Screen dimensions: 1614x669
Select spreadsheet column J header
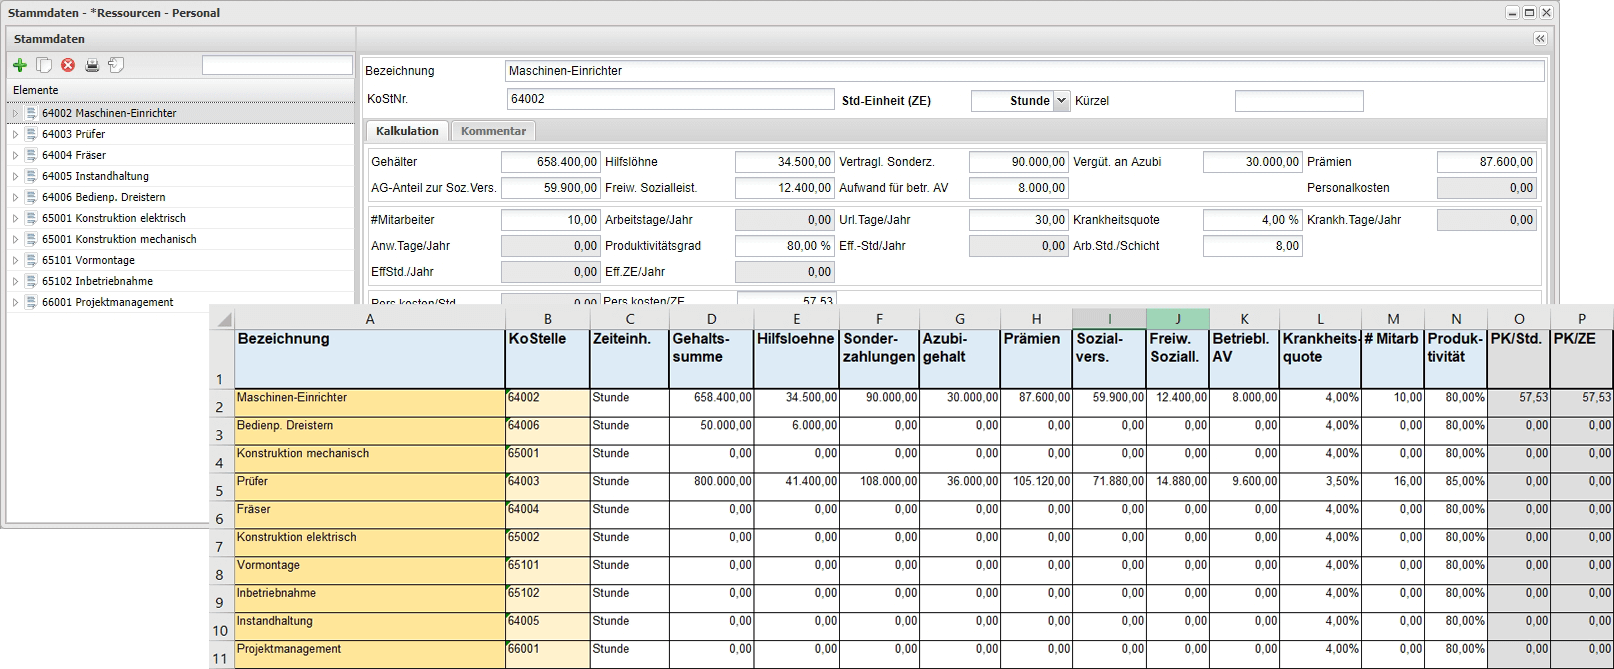(1178, 319)
